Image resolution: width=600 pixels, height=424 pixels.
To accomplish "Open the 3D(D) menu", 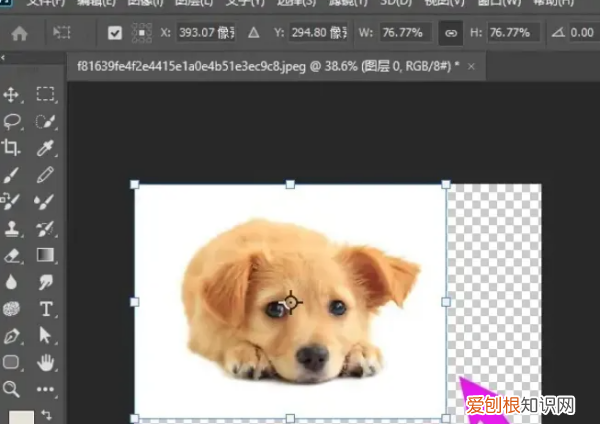I will [396, 3].
